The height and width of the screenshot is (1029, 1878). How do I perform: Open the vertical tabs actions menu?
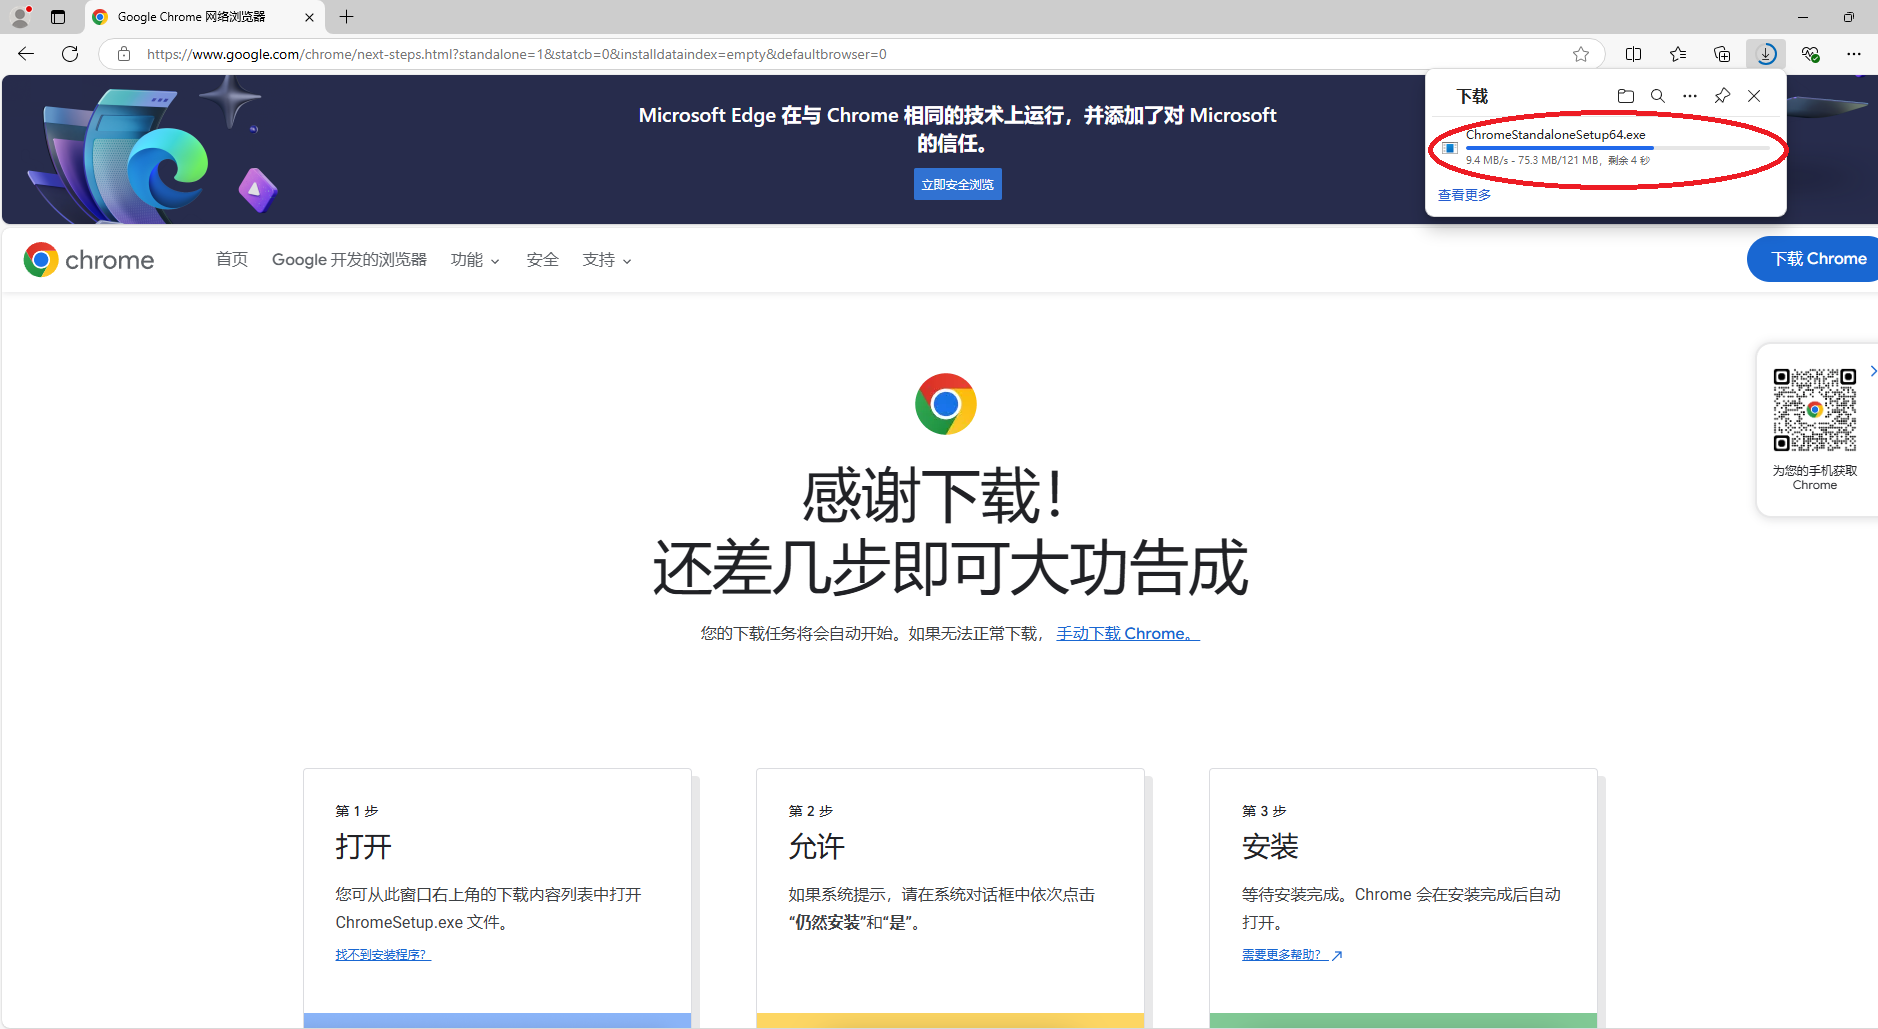coord(58,17)
